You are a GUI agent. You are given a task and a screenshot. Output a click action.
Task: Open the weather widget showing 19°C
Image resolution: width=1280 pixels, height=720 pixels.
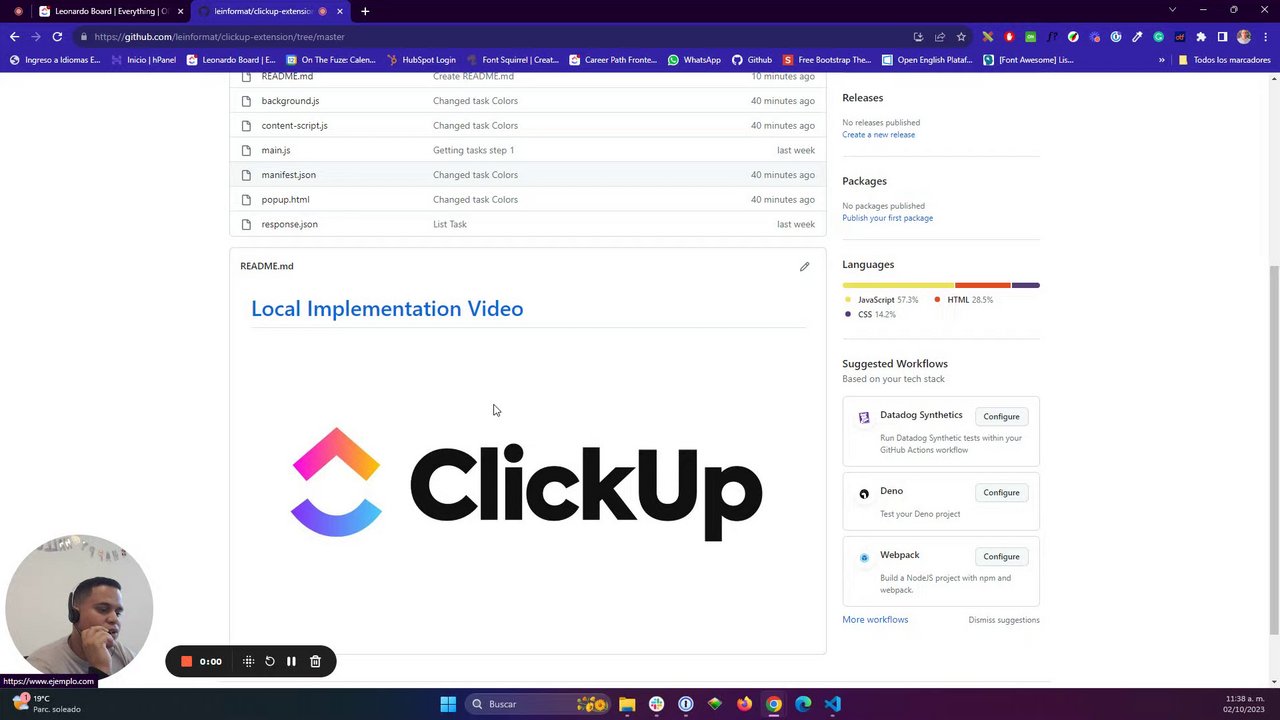pos(45,704)
